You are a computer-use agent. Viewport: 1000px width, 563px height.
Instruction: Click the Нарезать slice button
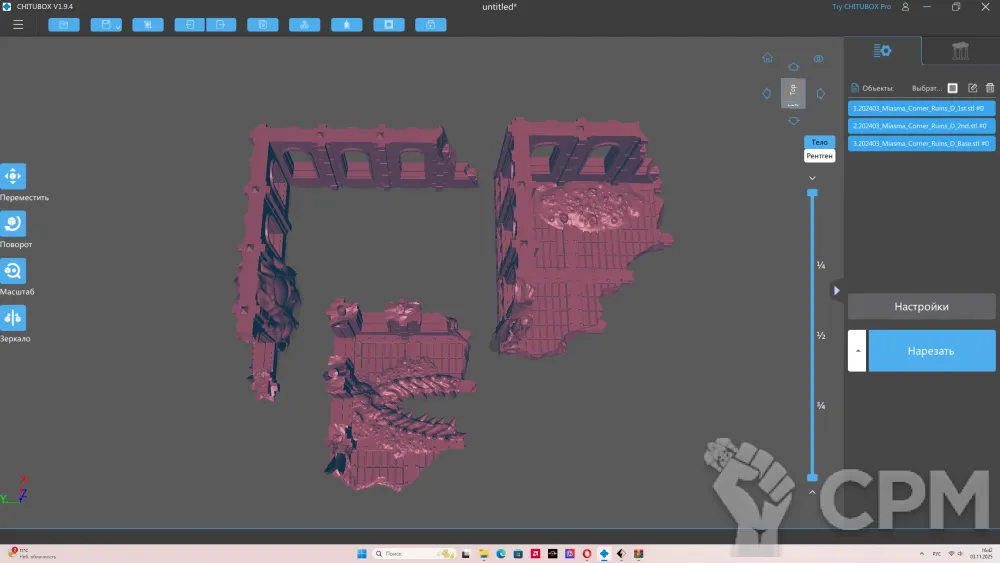tap(931, 351)
